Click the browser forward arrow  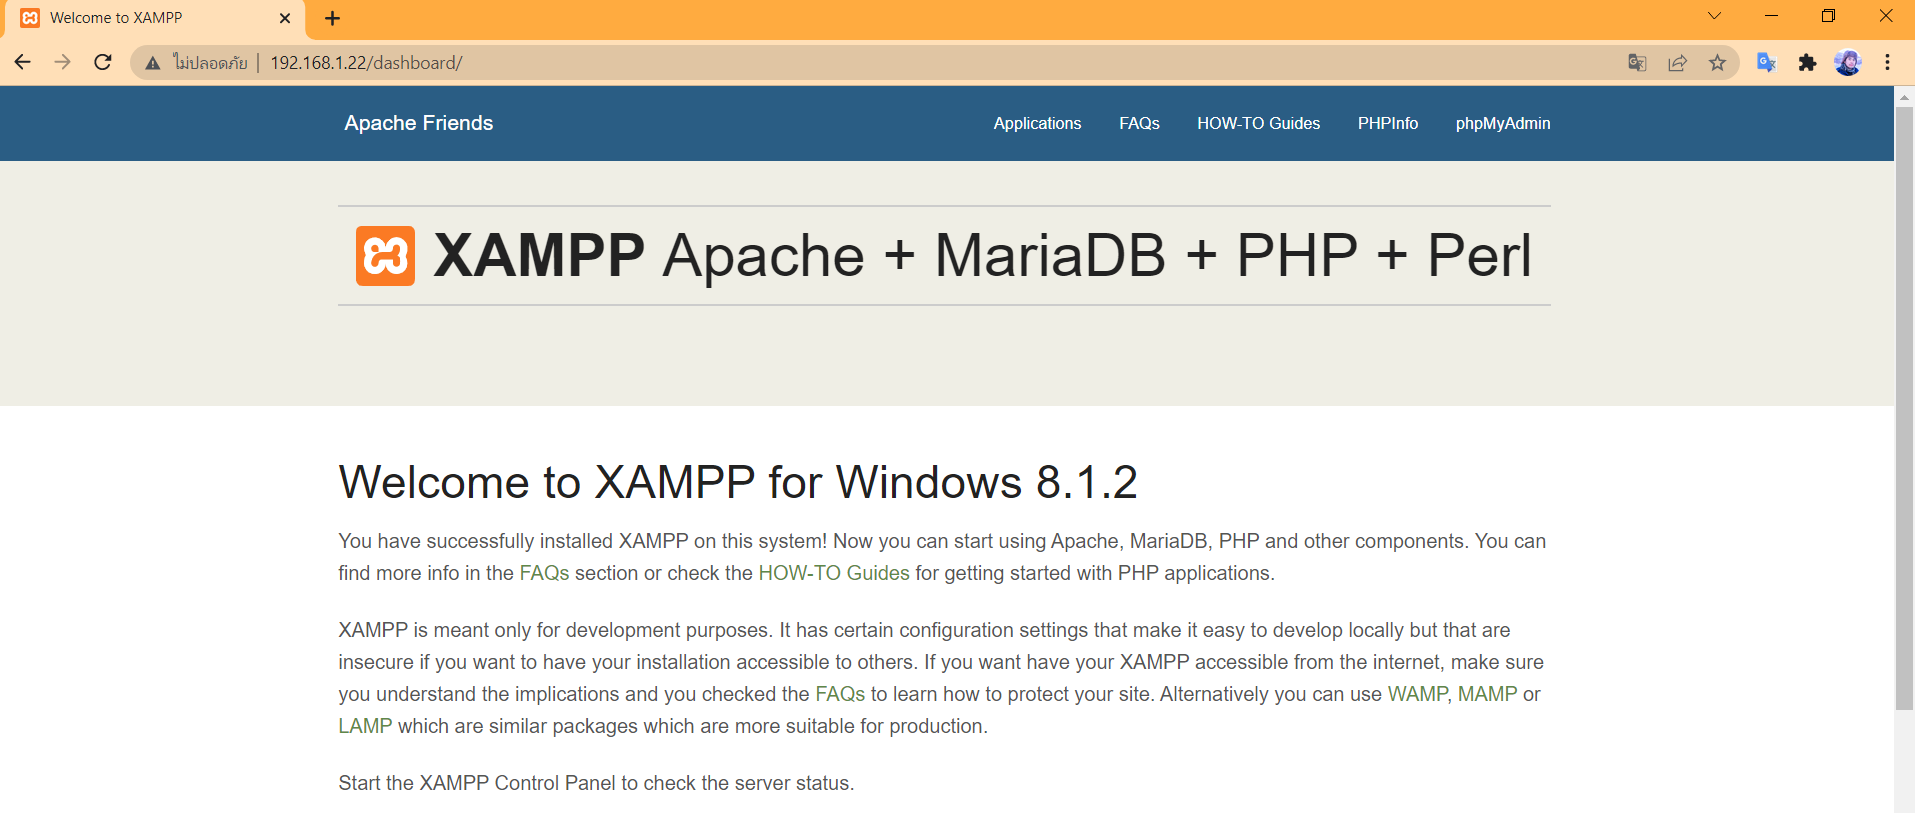point(62,62)
